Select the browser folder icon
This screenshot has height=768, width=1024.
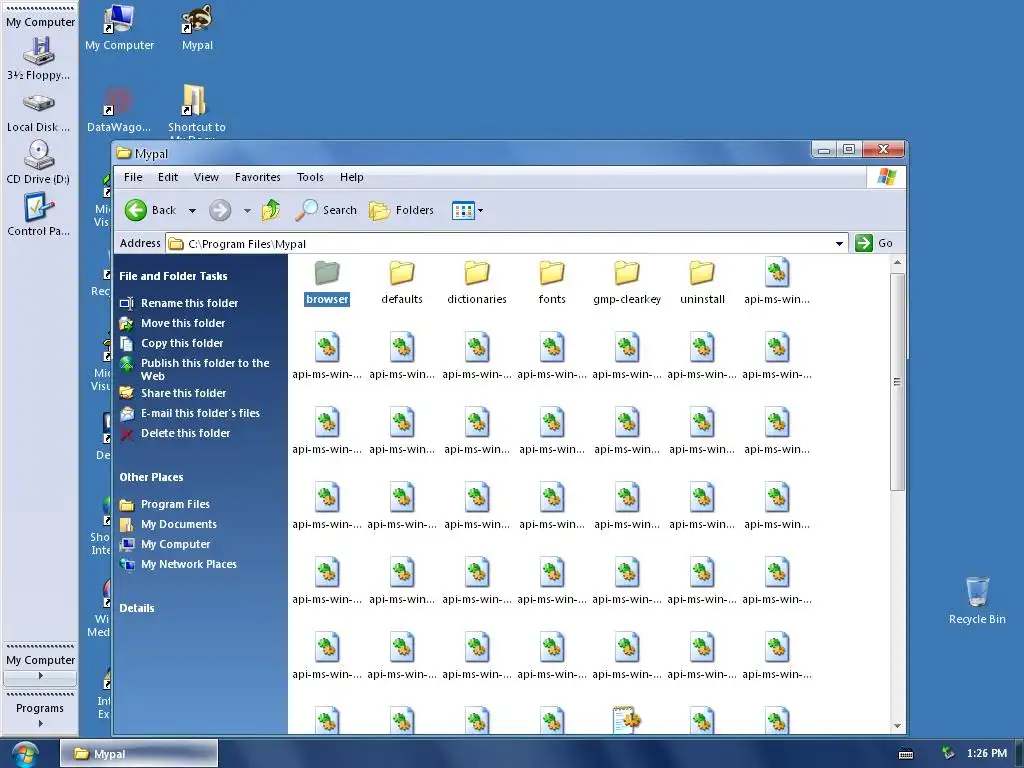coord(327,273)
